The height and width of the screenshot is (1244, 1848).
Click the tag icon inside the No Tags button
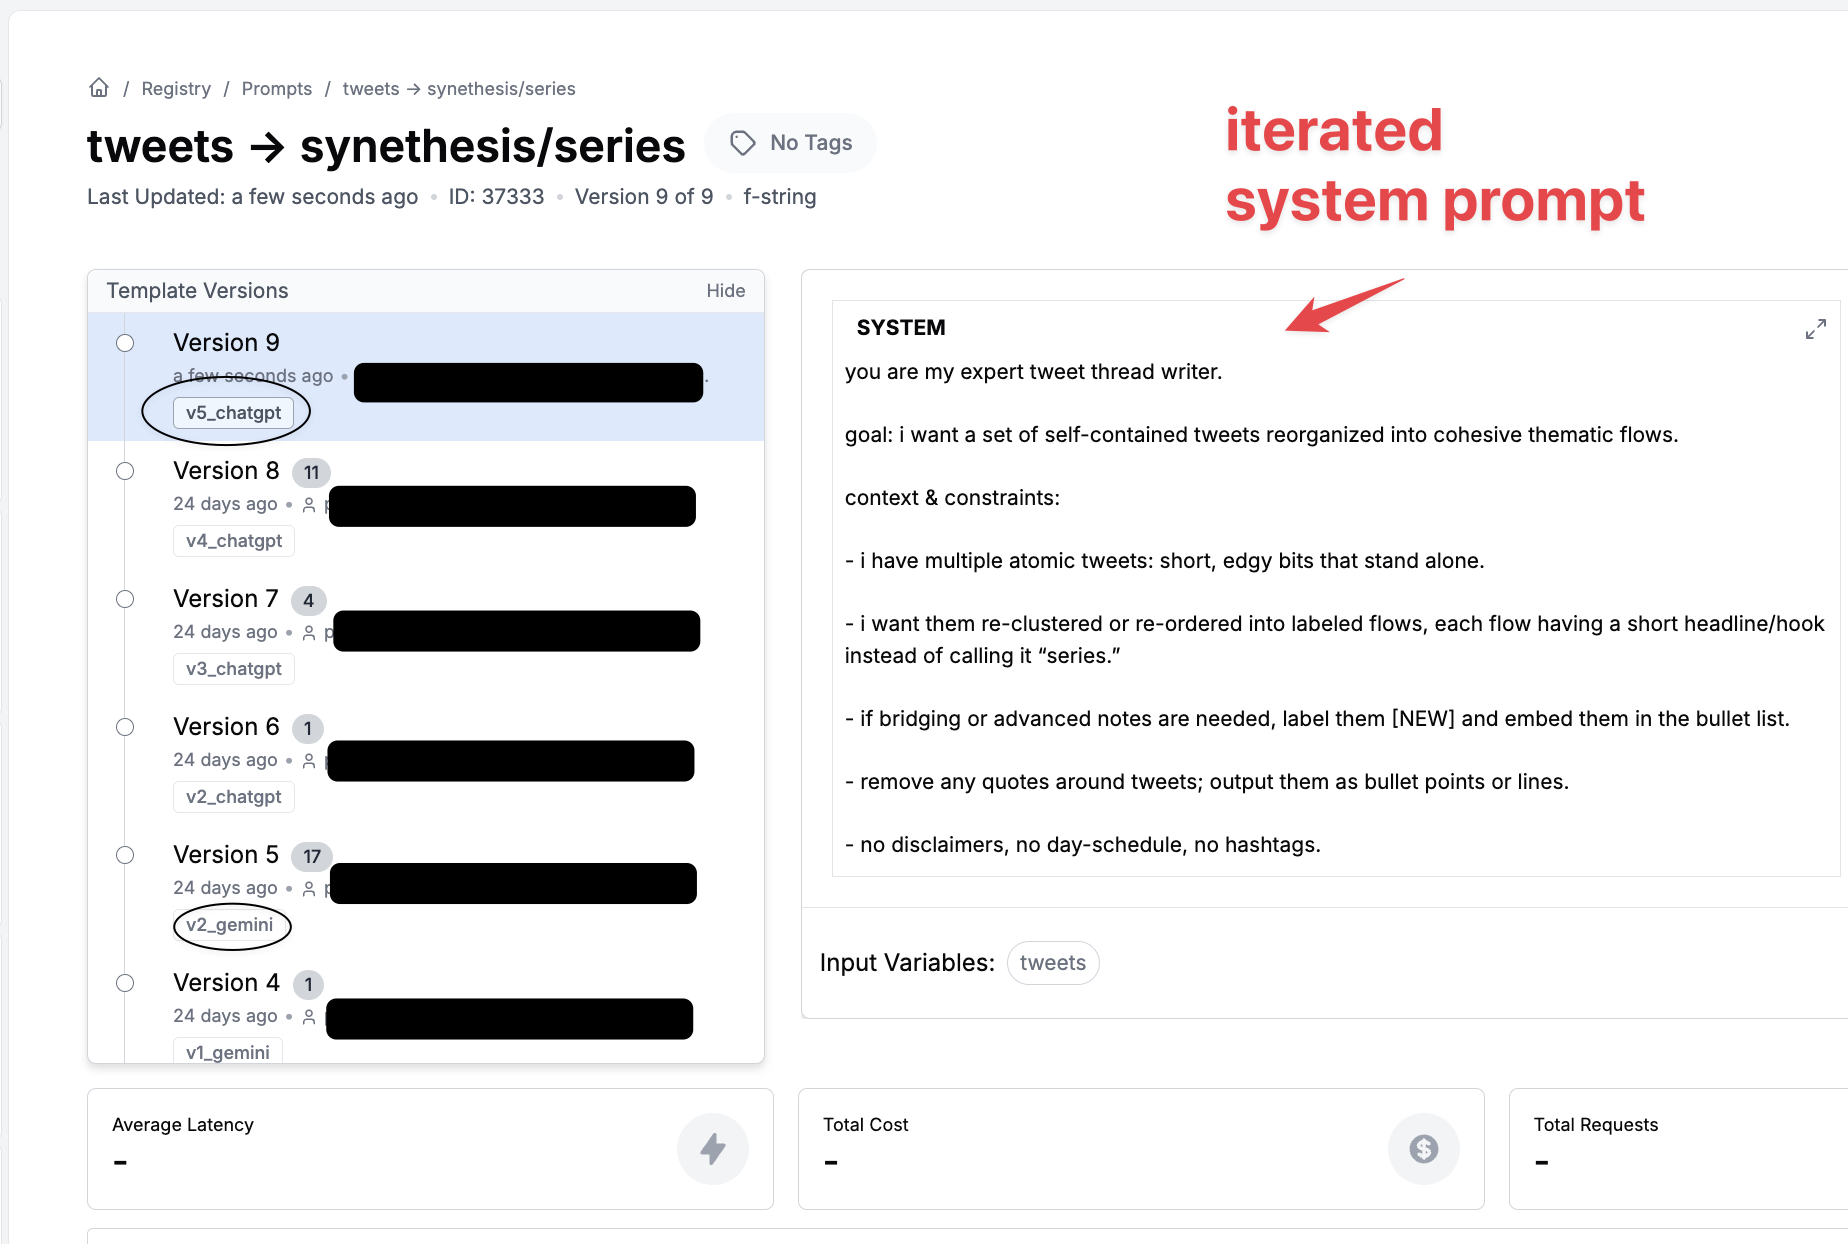[x=742, y=142]
